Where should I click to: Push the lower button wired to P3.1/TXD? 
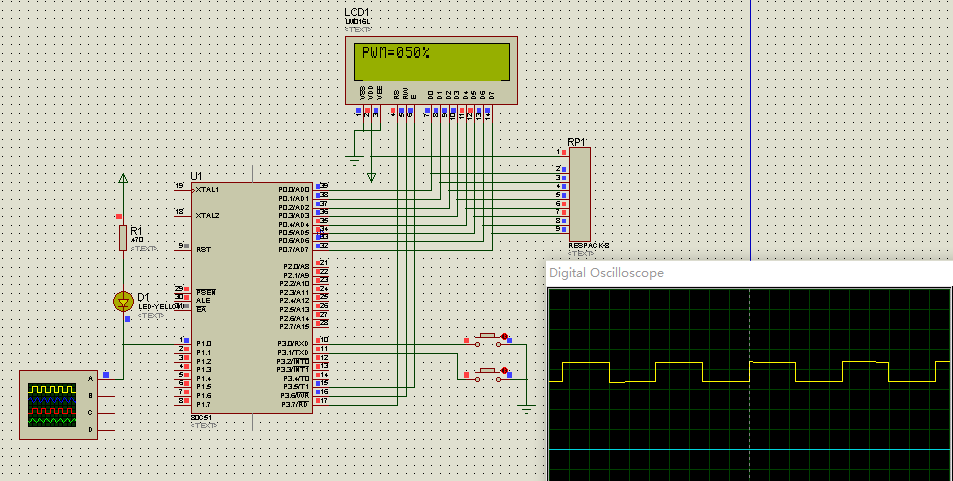coord(487,374)
